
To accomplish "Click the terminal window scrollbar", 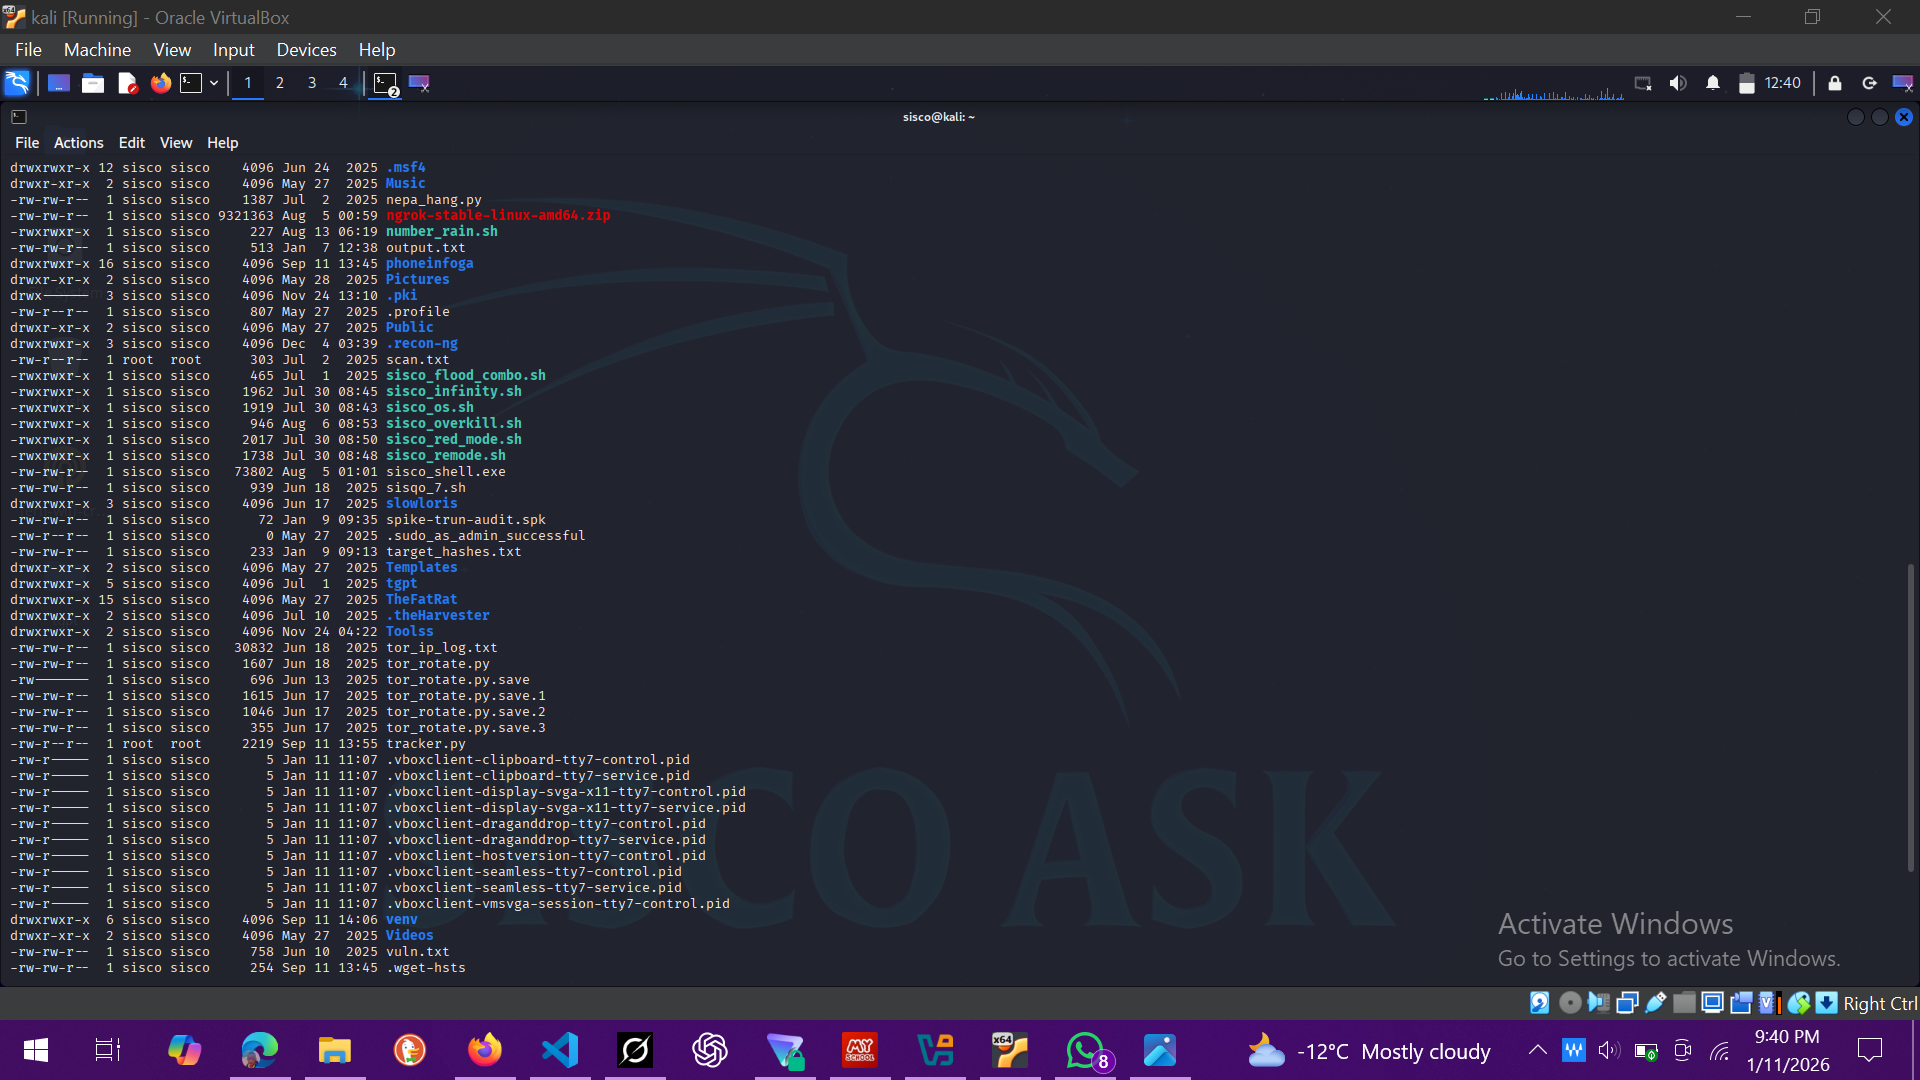I will click(1910, 717).
